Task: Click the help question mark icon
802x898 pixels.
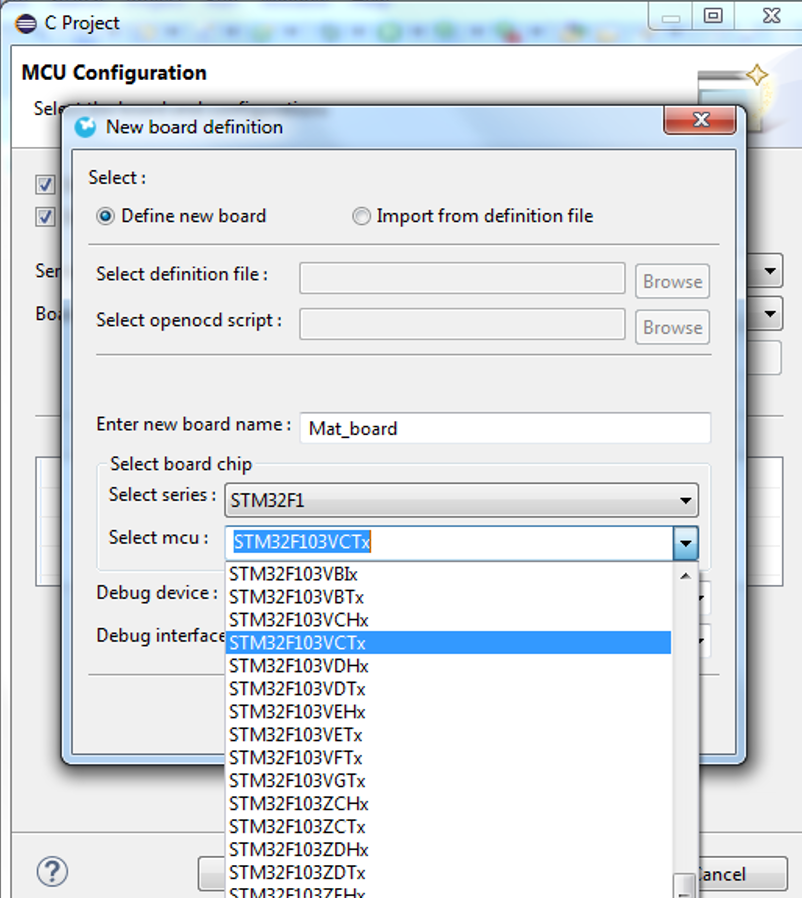Action: 52,870
